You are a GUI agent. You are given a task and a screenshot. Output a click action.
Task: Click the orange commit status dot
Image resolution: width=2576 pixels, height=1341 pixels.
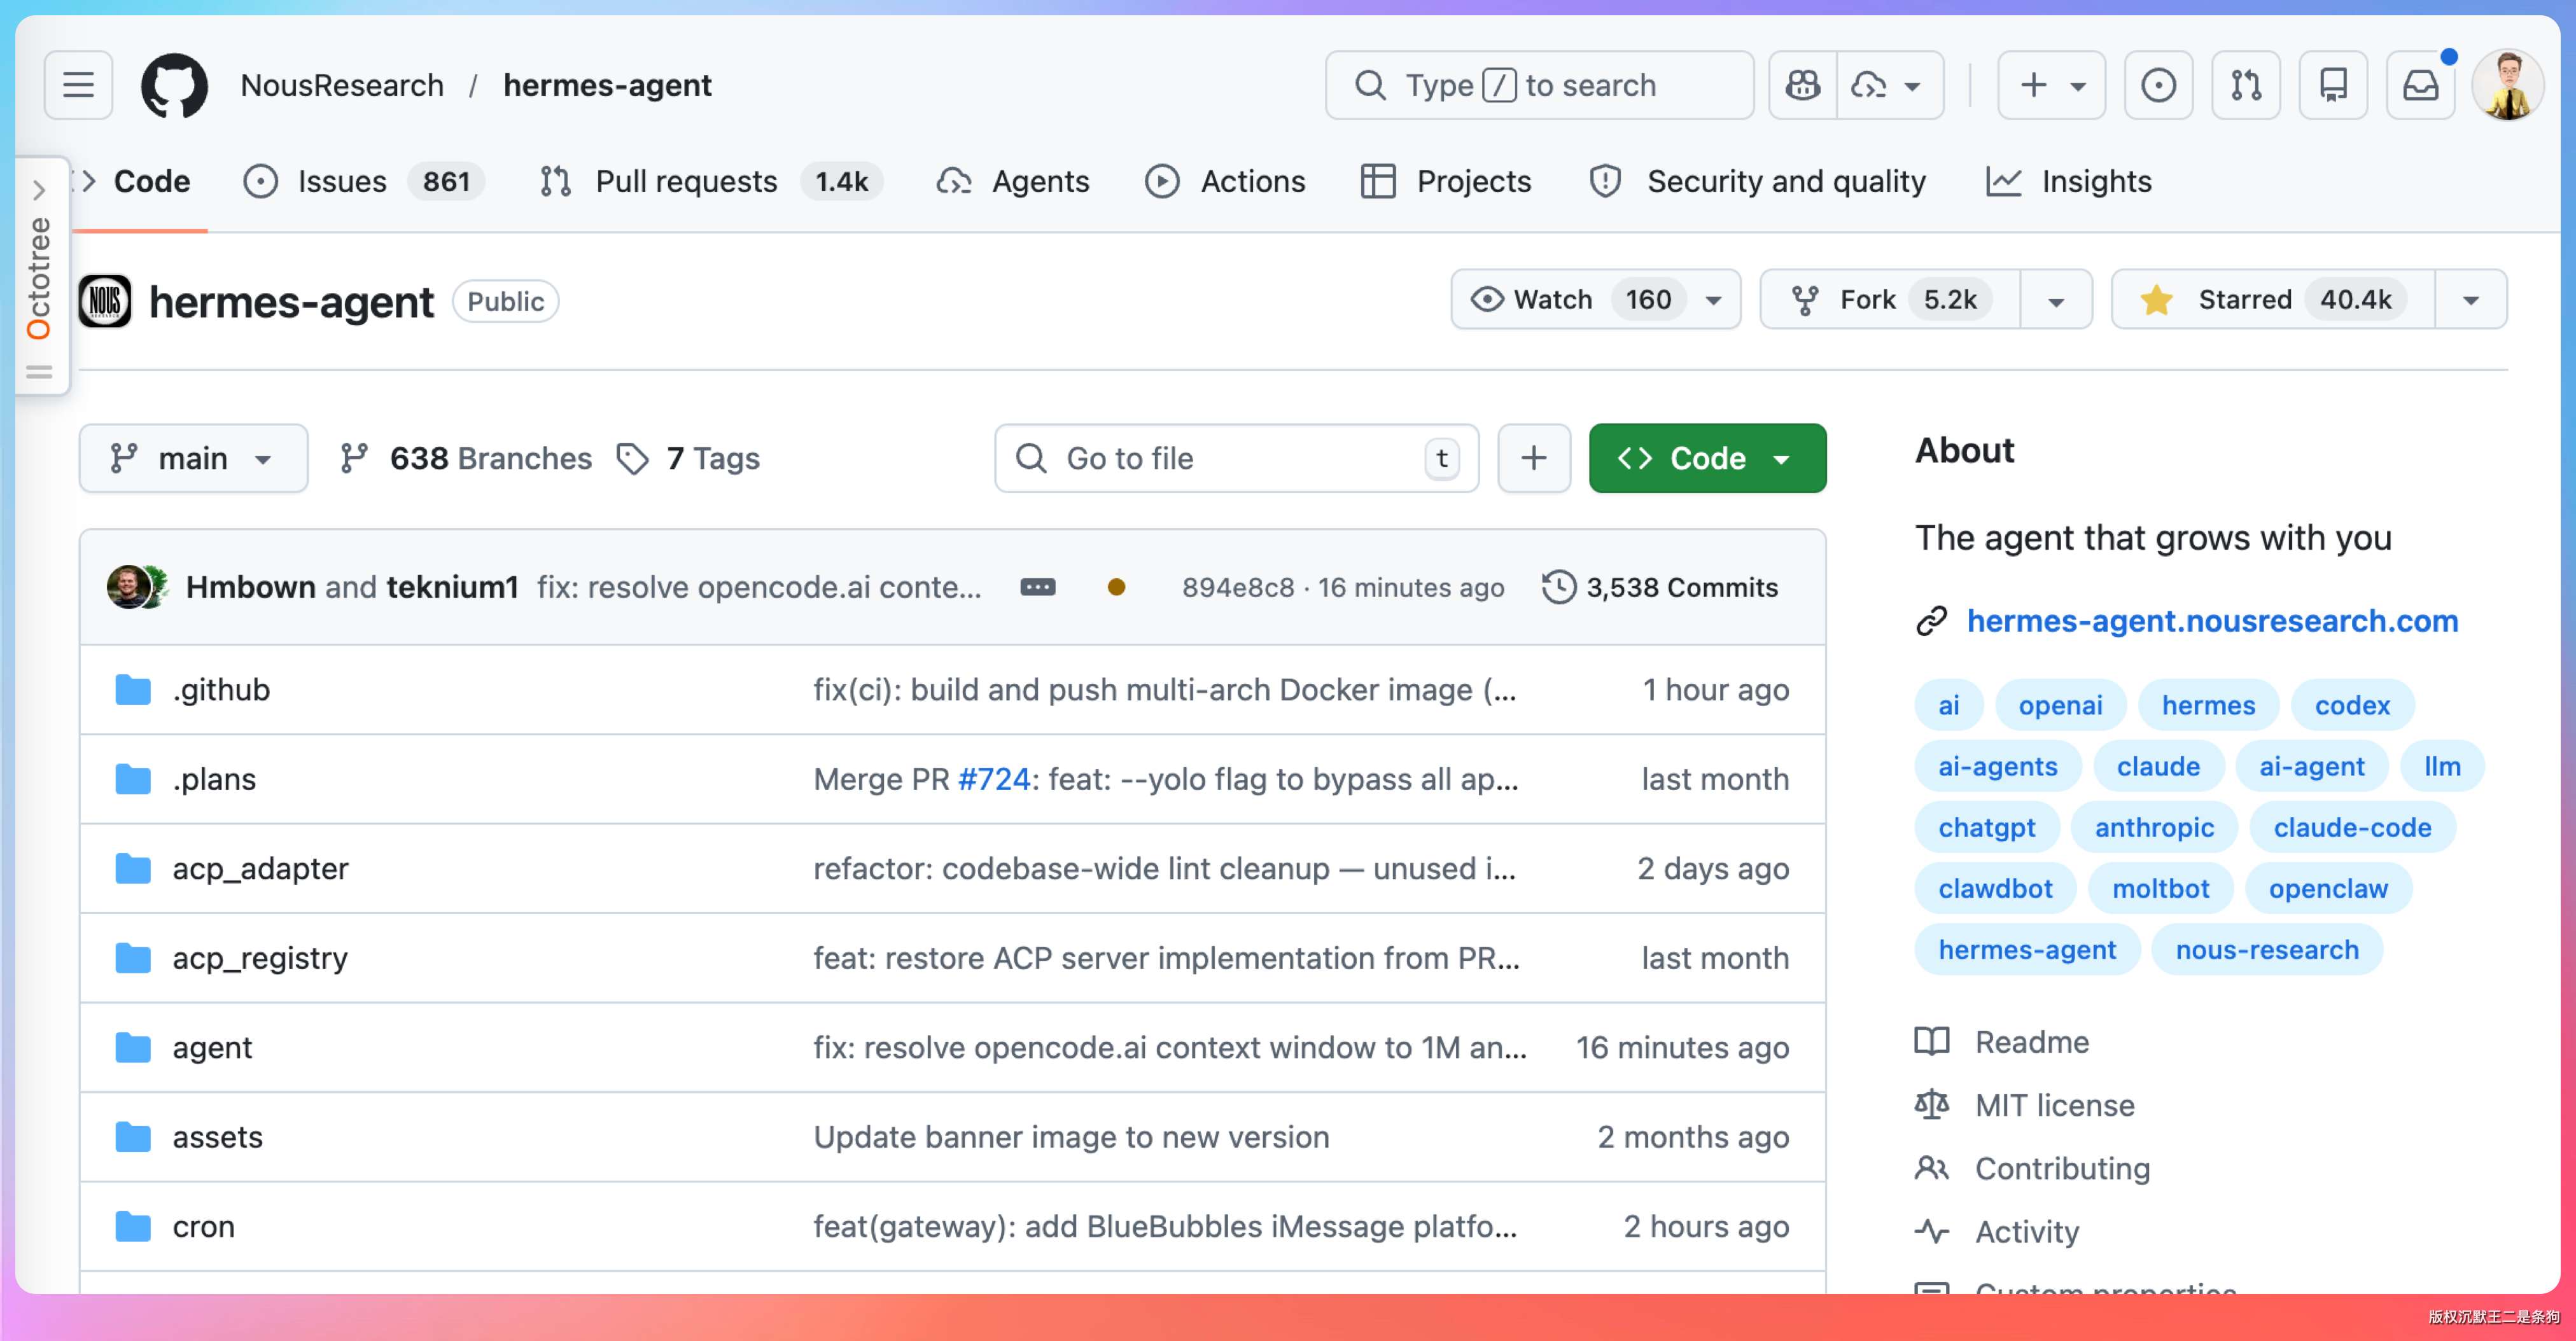1116,587
